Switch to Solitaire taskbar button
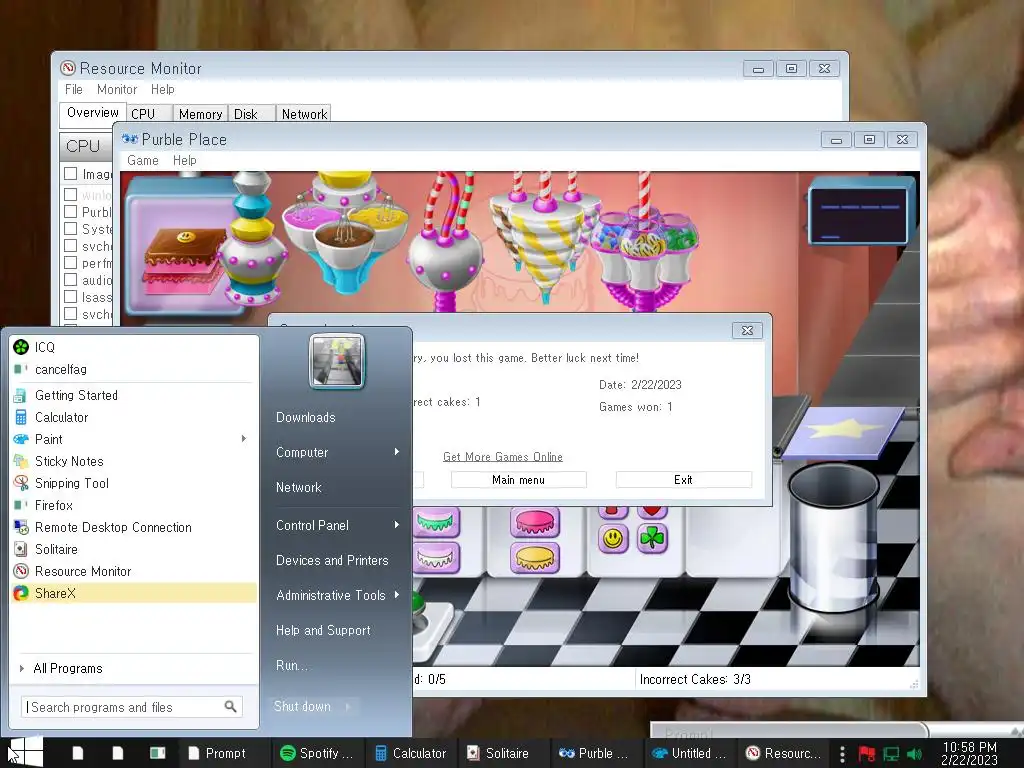Viewport: 1024px width, 768px height. tap(502, 753)
